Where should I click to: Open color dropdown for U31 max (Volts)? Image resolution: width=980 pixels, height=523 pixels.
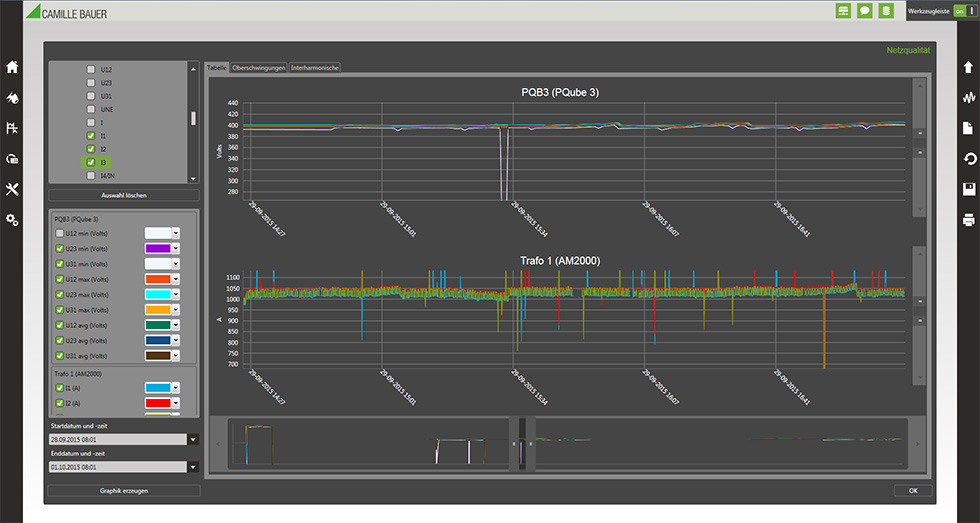click(x=176, y=310)
